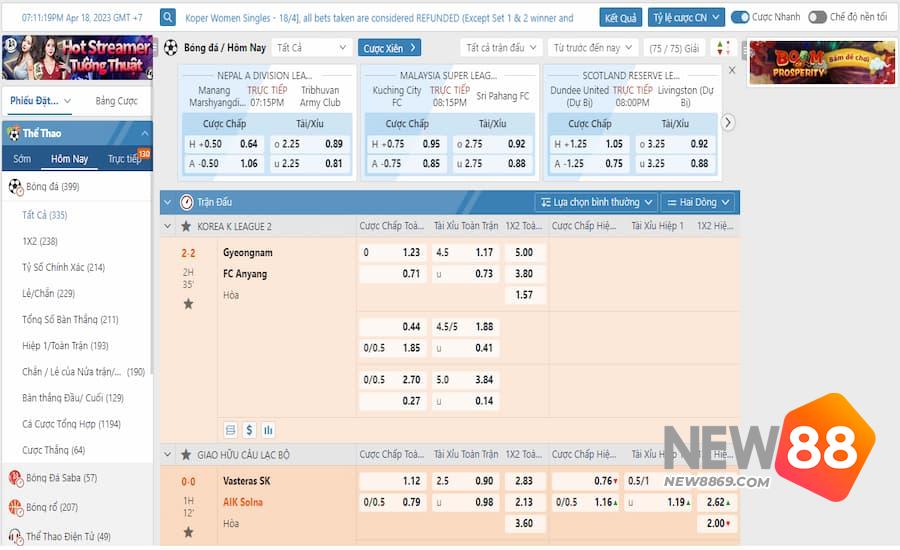The width and height of the screenshot is (900, 550).
Task: Open the bet slip list icon under FC Anyang
Action: click(231, 430)
